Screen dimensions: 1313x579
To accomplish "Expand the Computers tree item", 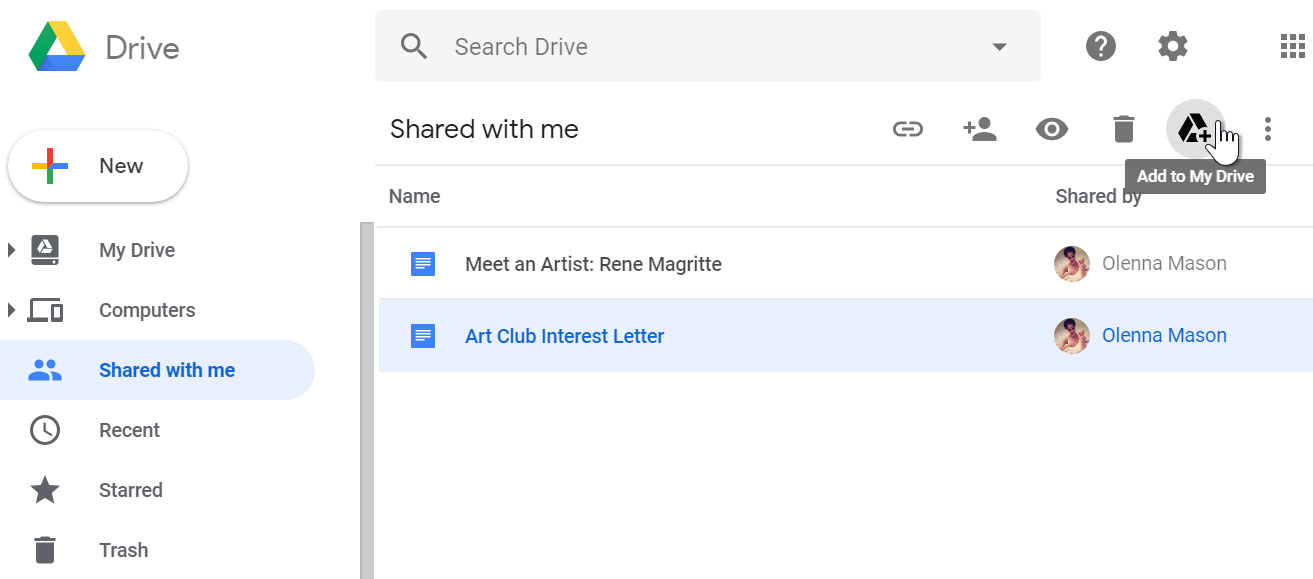I will click(x=12, y=310).
